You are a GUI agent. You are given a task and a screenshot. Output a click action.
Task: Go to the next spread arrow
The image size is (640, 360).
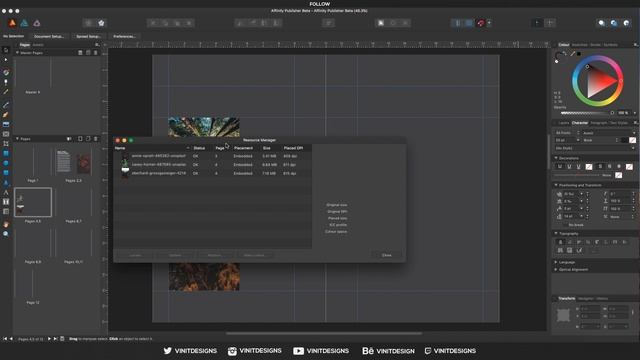pyautogui.click(x=49, y=339)
